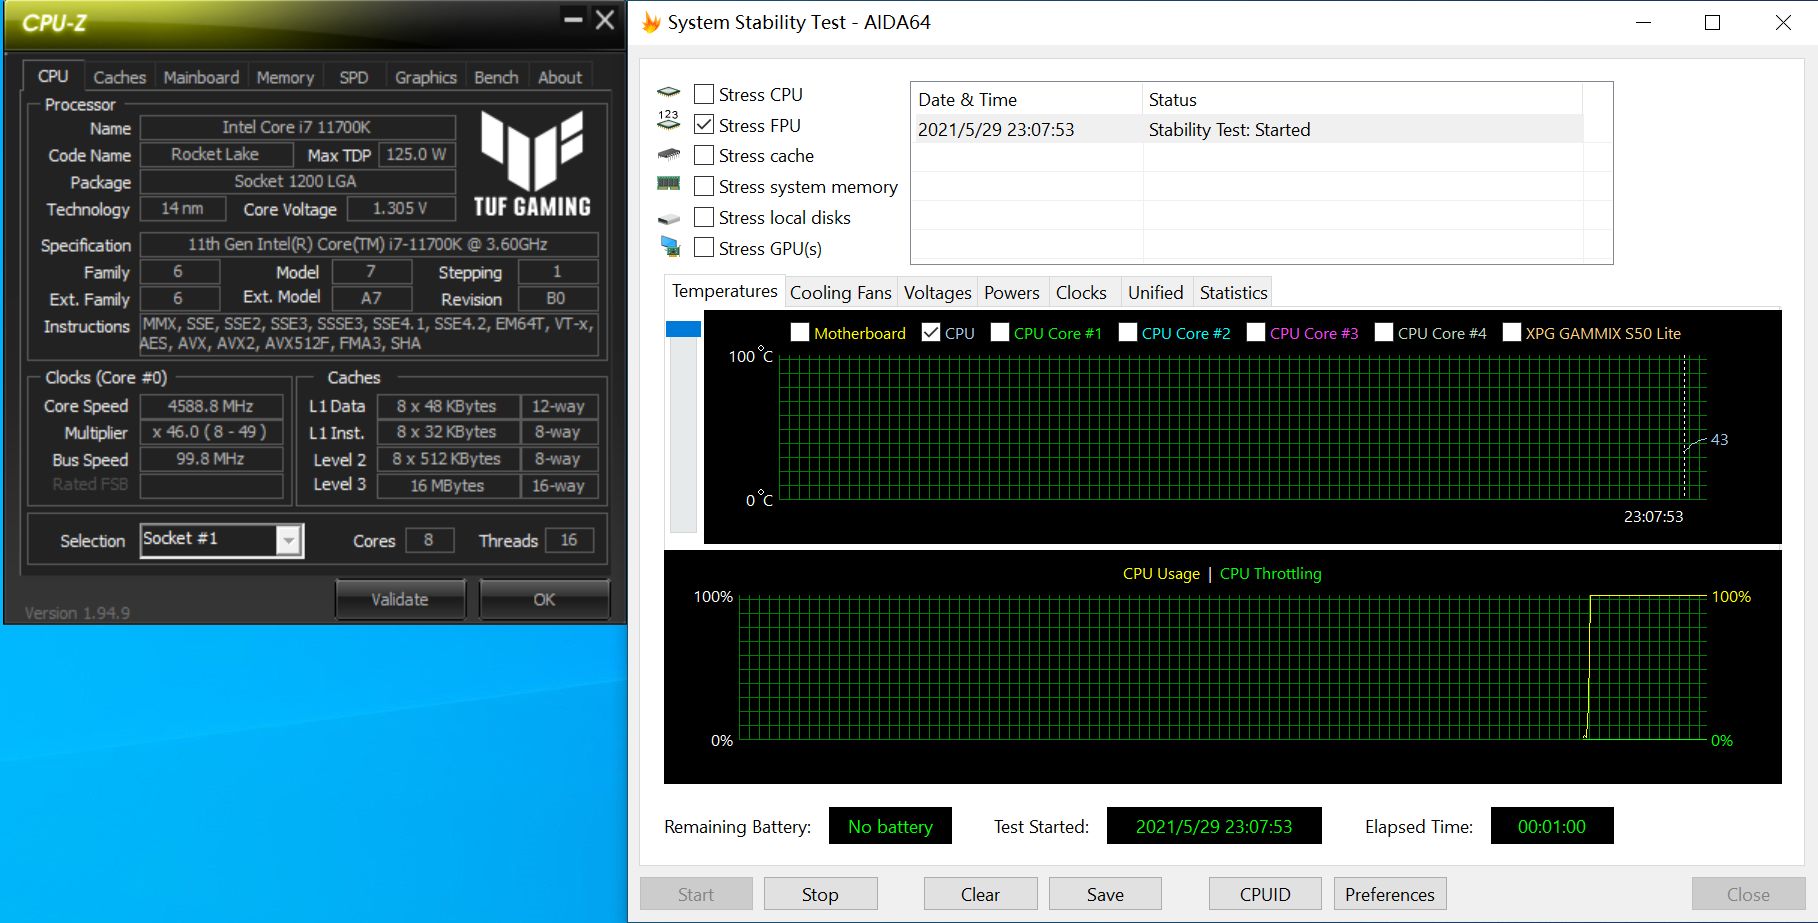Viewport: 1818px width, 923px height.
Task: Click the CPU Throttling graph label
Action: tap(1270, 573)
